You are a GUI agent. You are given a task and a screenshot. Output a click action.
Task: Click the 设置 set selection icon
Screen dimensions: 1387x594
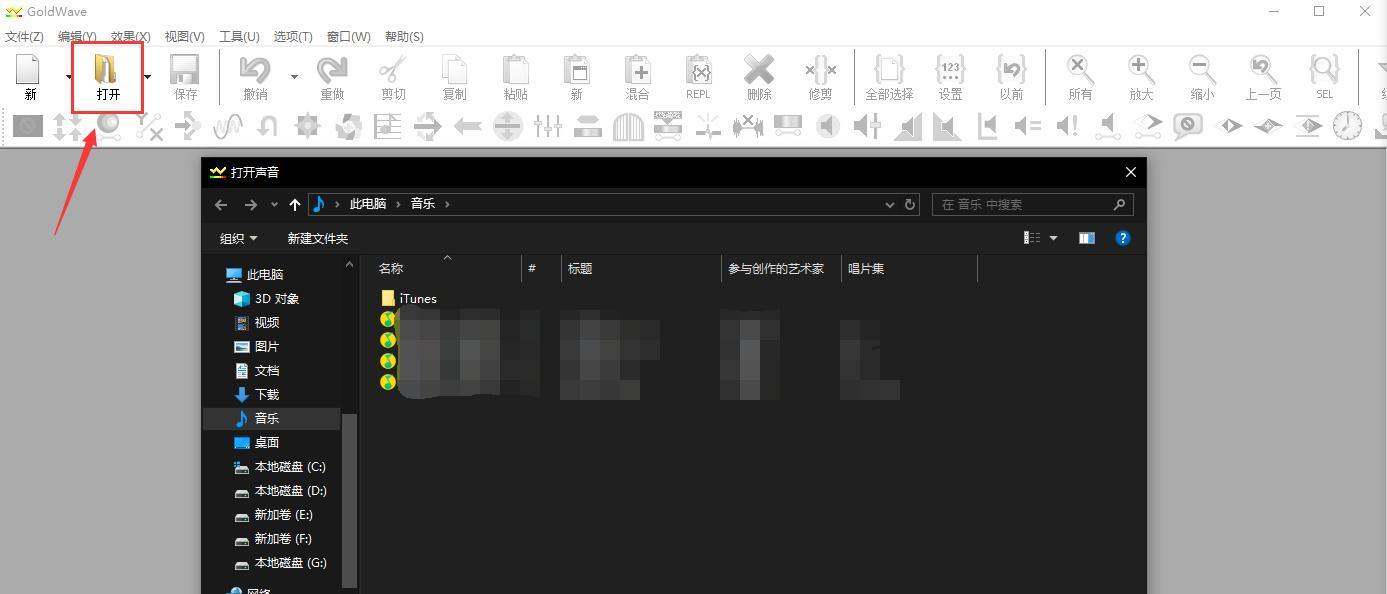(950, 70)
